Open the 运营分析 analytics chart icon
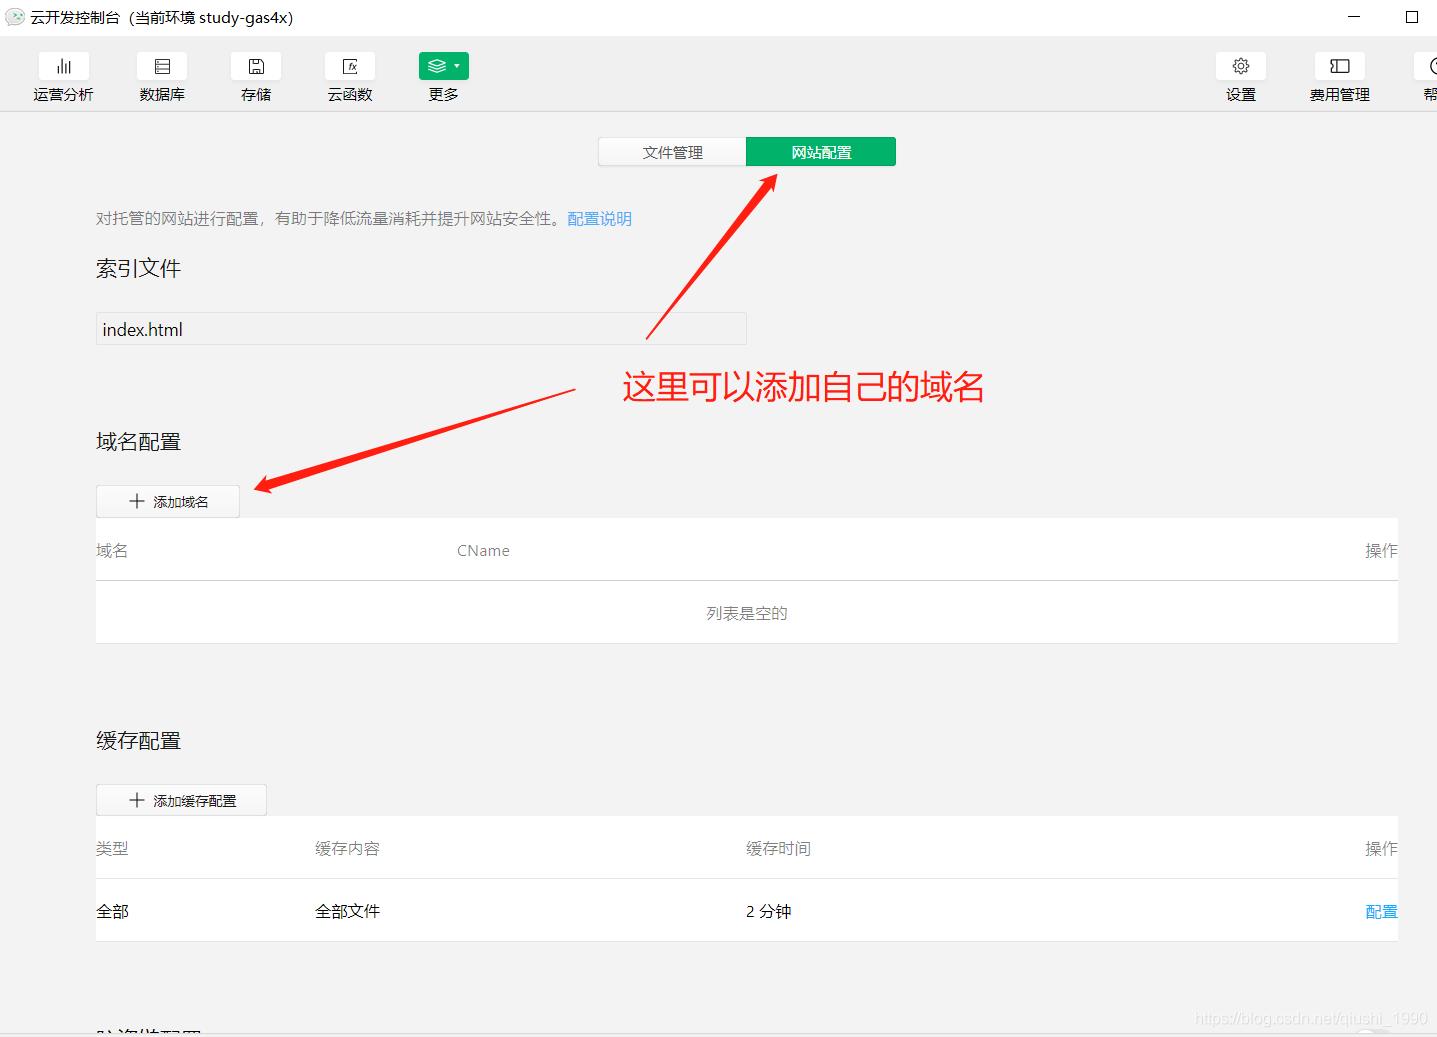Viewport: 1437px width, 1037px height. 64,66
